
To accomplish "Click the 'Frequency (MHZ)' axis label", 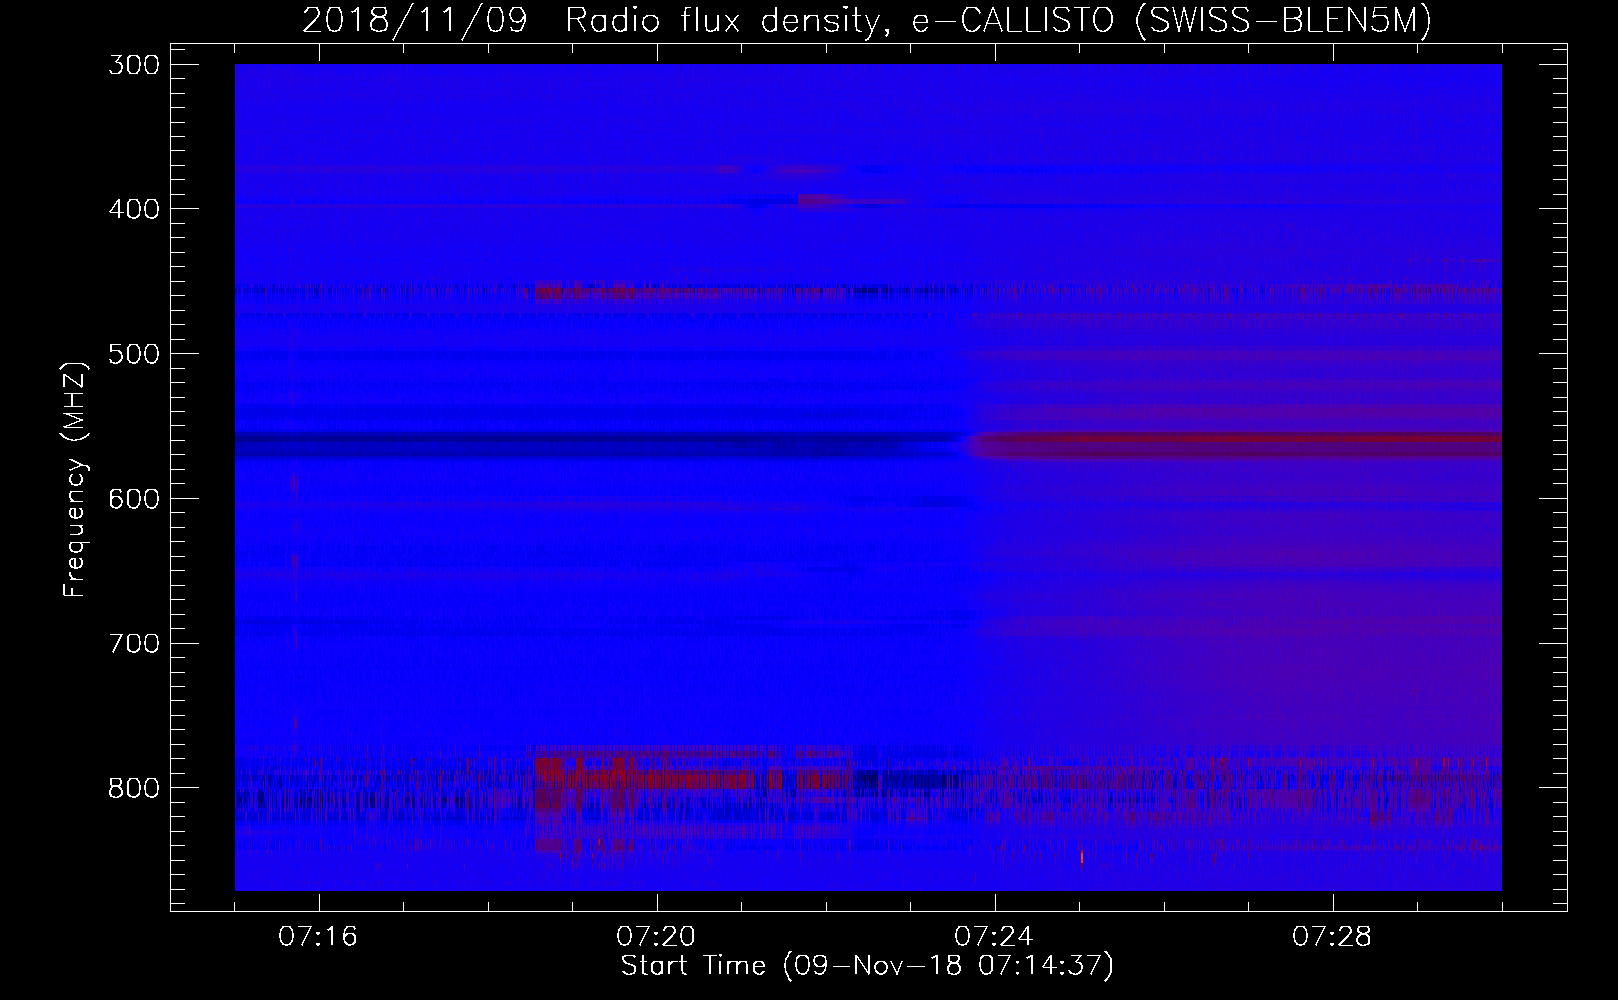I will tap(75, 480).
